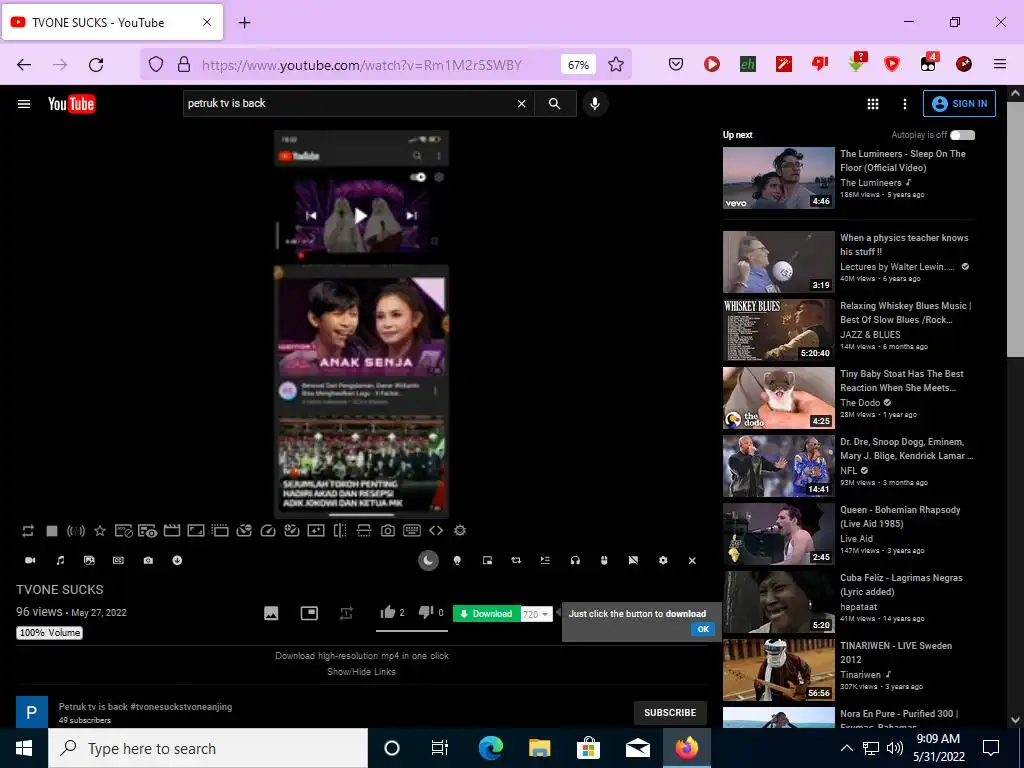The height and width of the screenshot is (768, 1024).
Task: Click the embed code brackets icon
Action: [436, 531]
